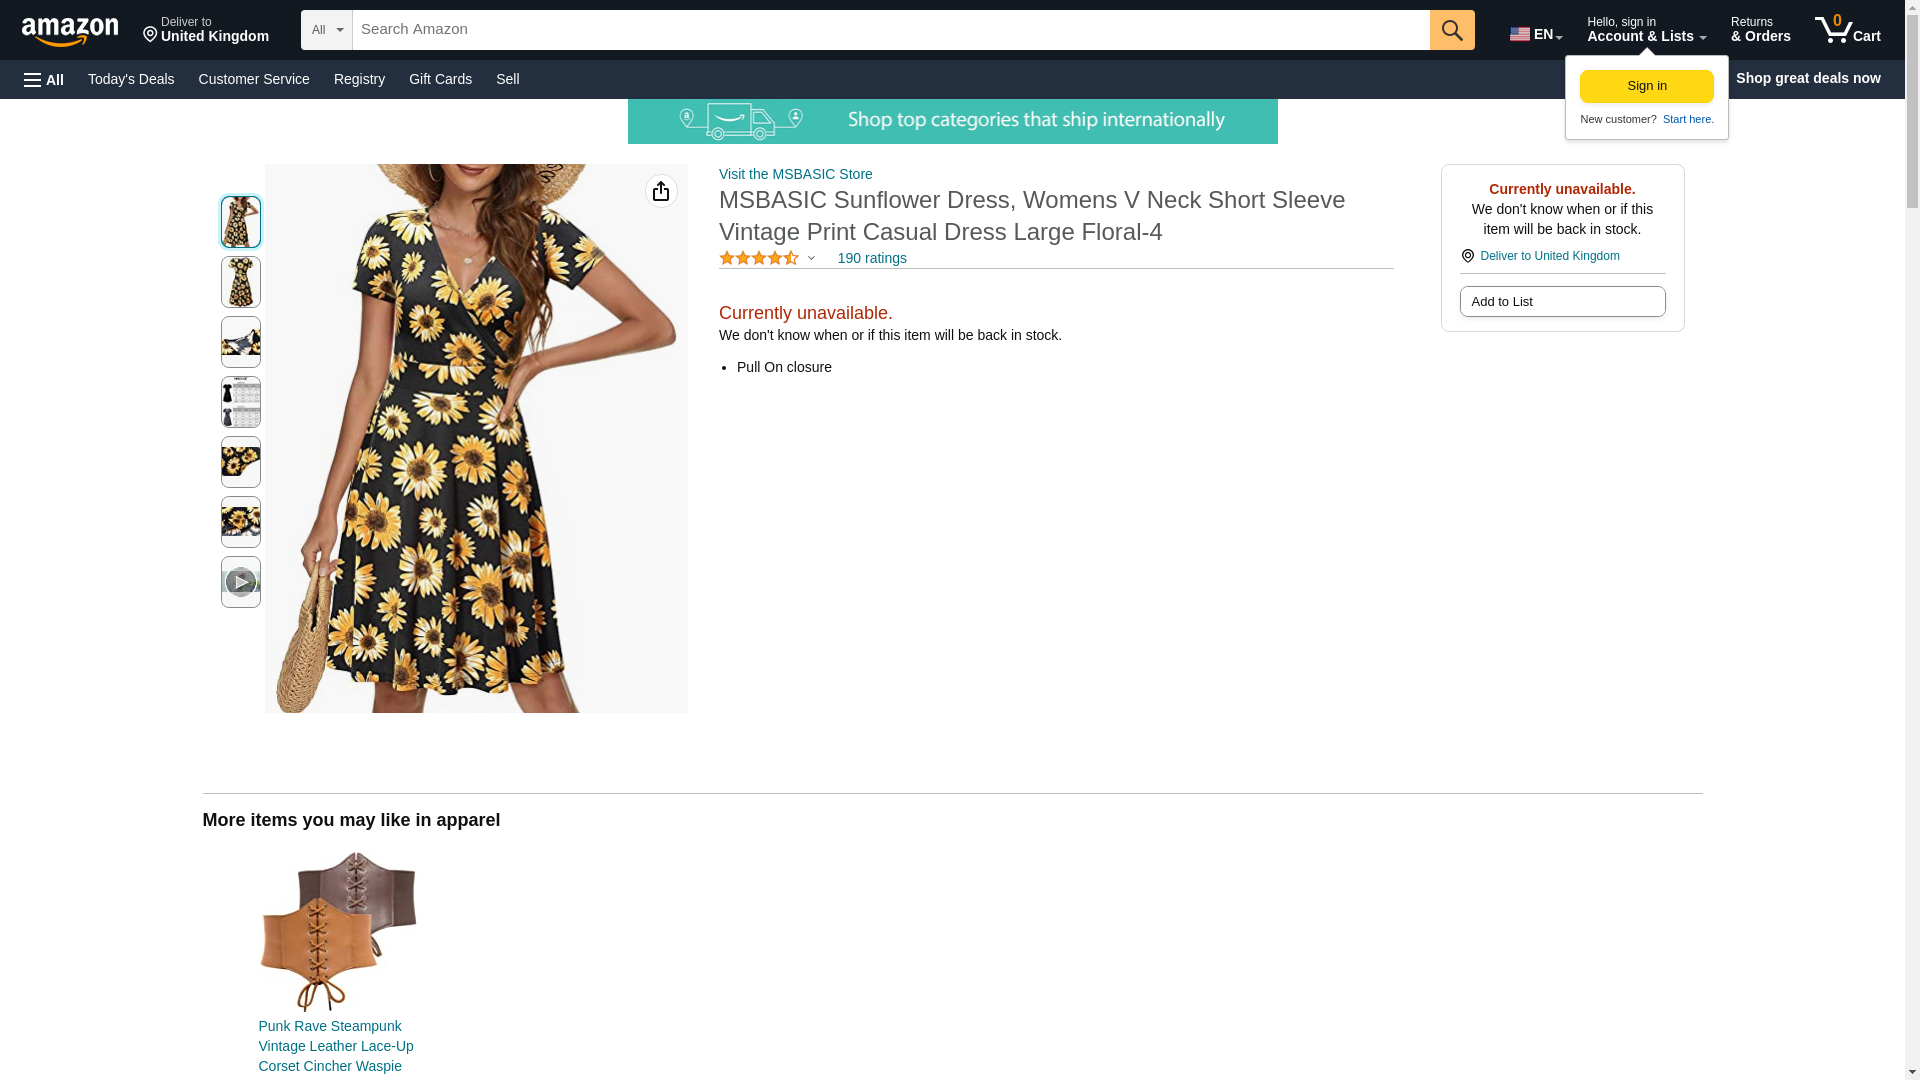Open Customer Service page

(254, 79)
